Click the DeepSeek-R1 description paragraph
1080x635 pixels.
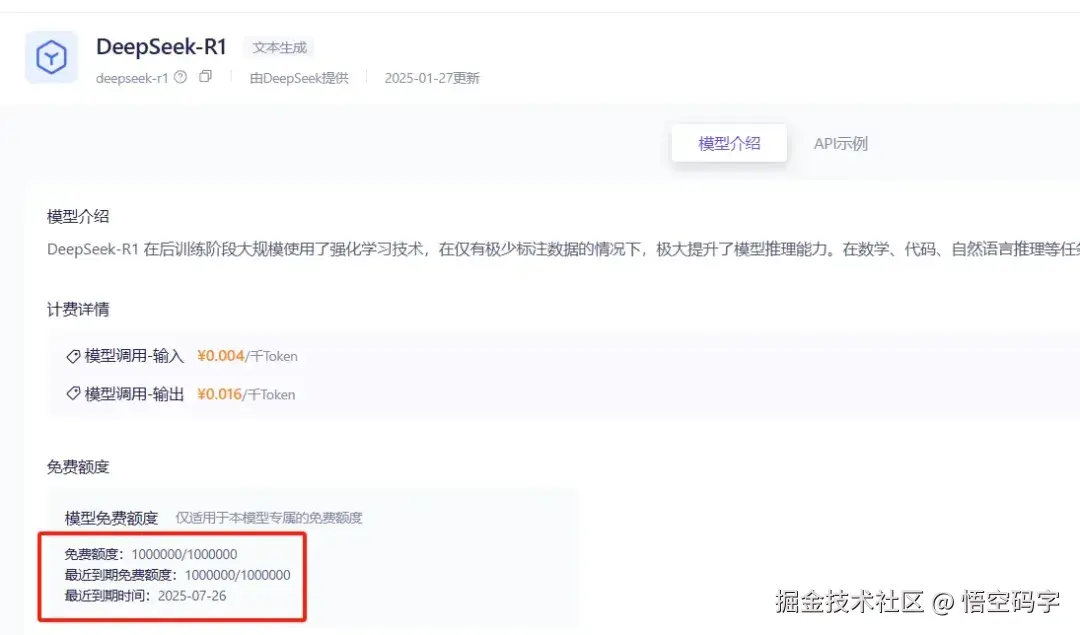click(x=563, y=249)
